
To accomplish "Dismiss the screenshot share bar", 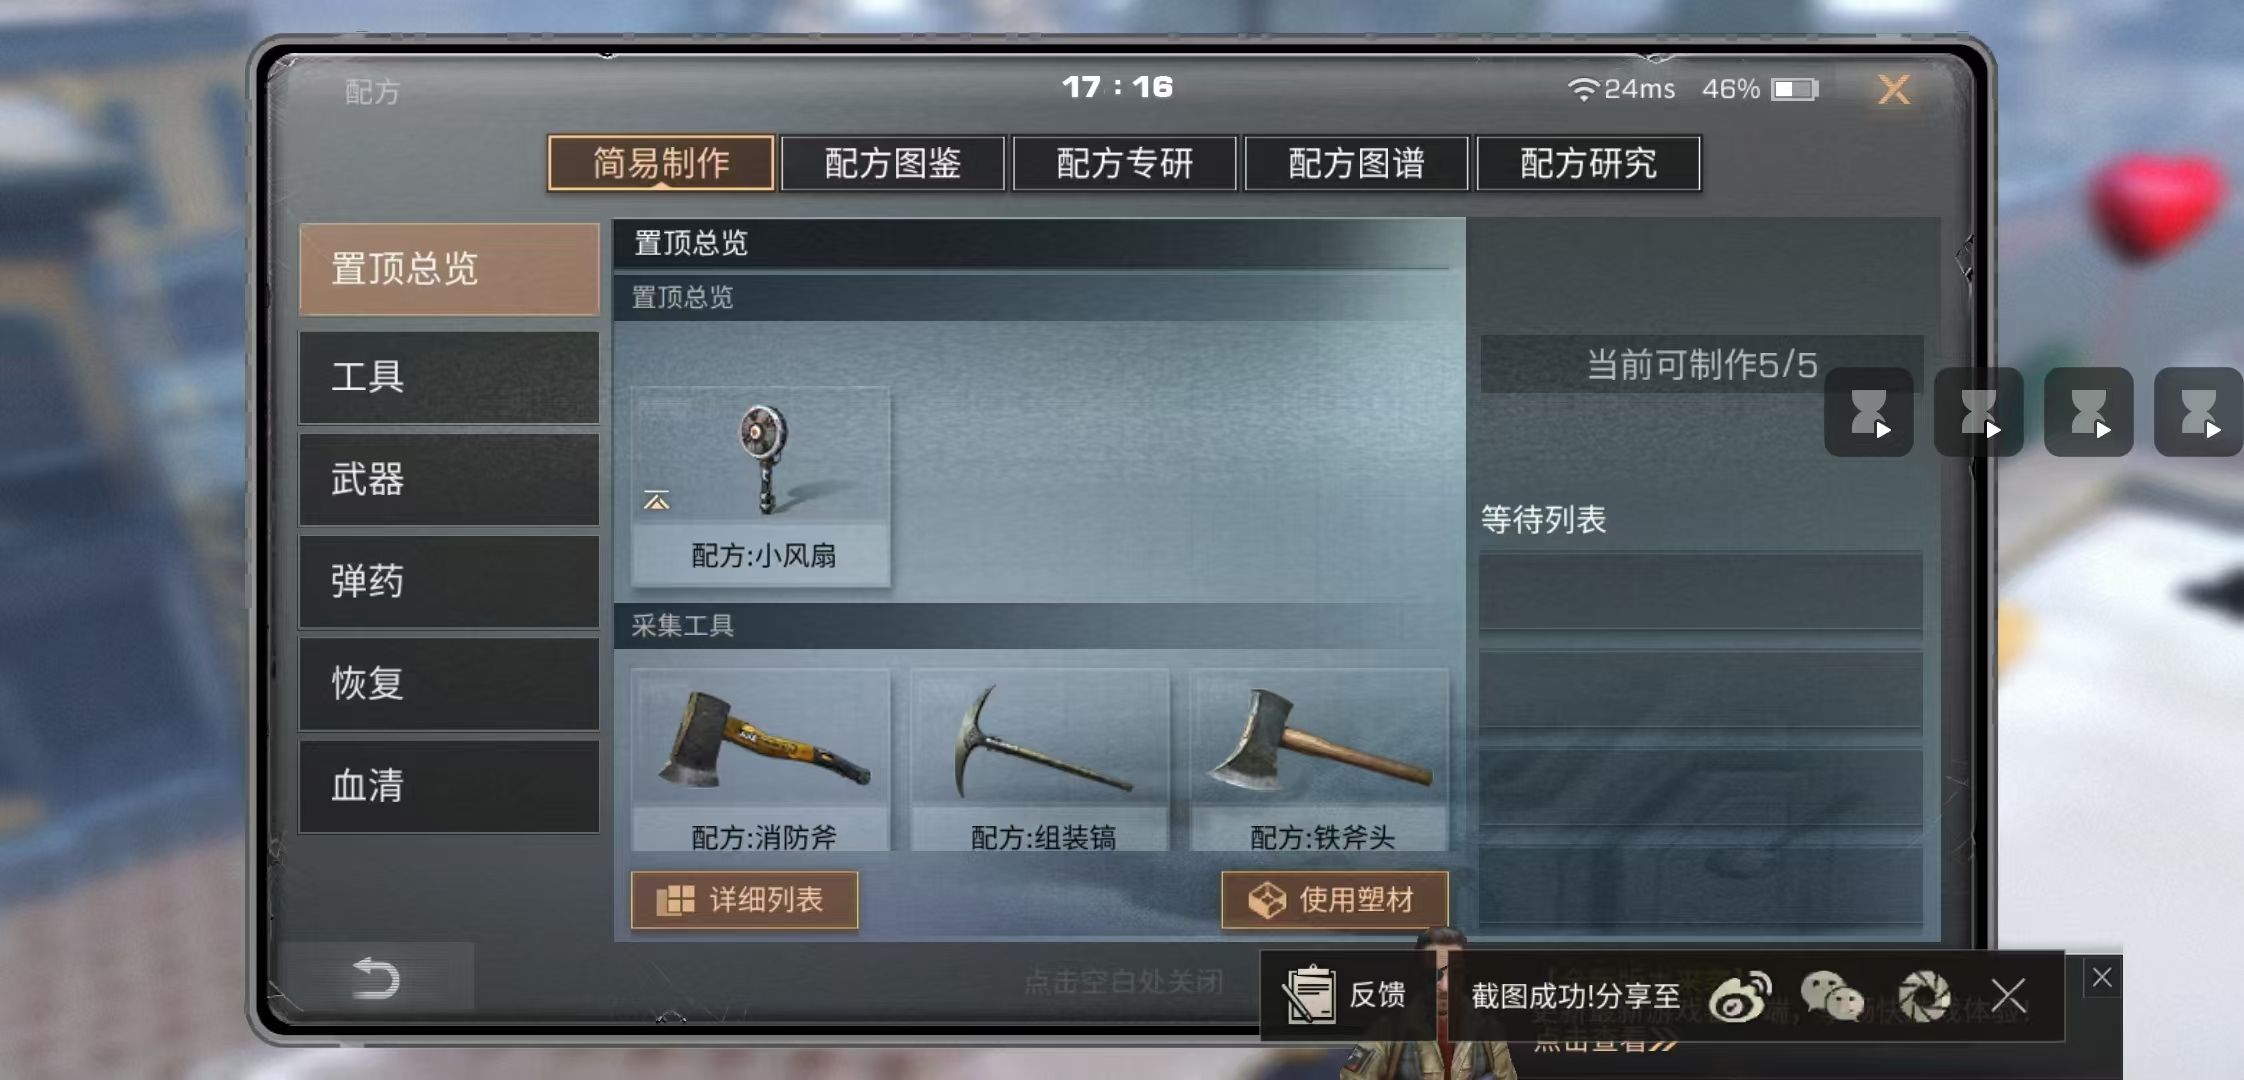I will coord(2008,997).
